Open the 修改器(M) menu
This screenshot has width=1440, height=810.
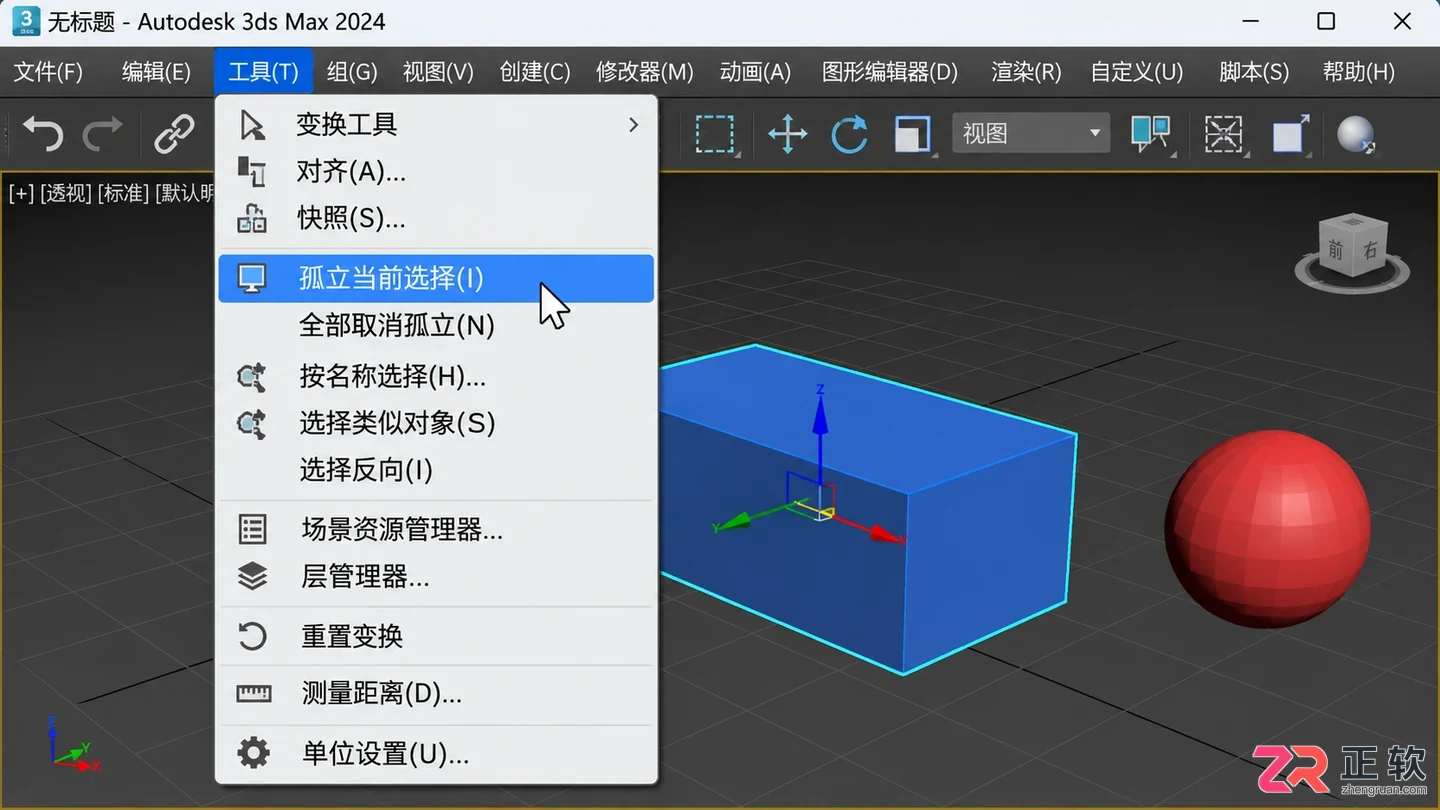645,72
